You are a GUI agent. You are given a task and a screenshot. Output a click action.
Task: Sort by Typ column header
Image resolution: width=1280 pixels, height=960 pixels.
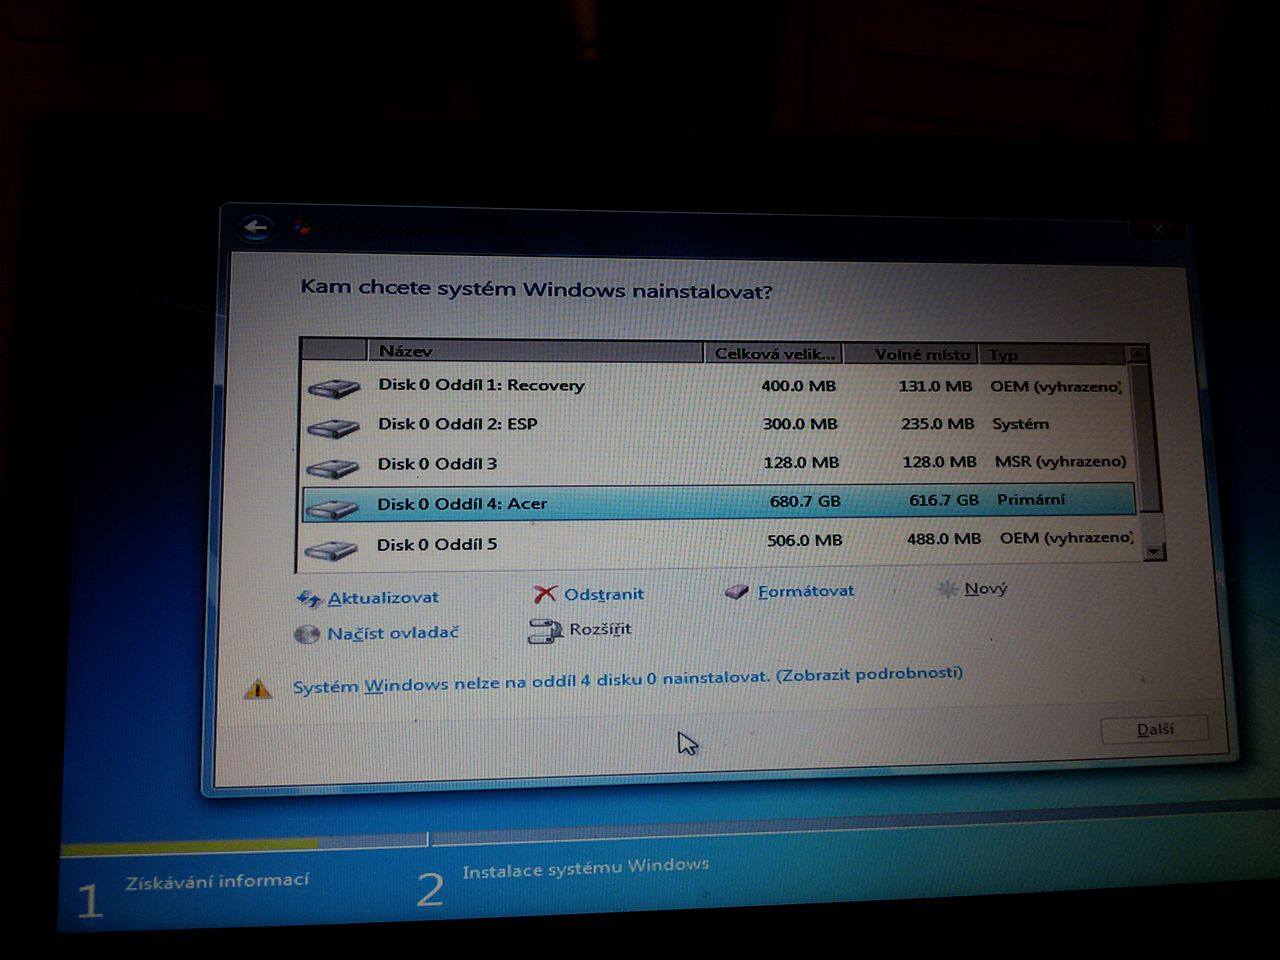tap(1053, 354)
